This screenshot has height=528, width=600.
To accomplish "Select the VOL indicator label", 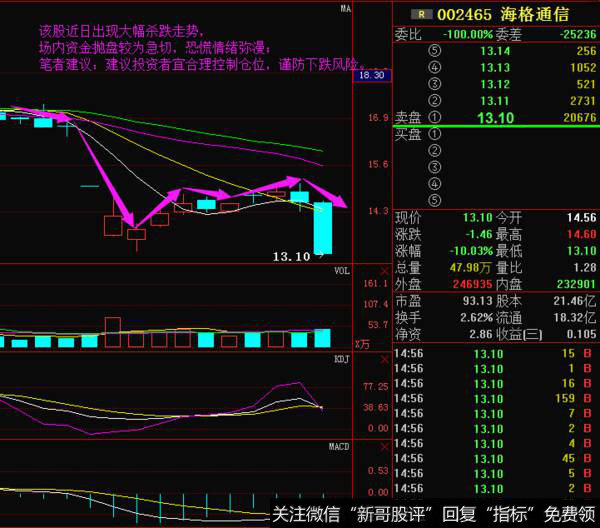I will tap(342, 271).
